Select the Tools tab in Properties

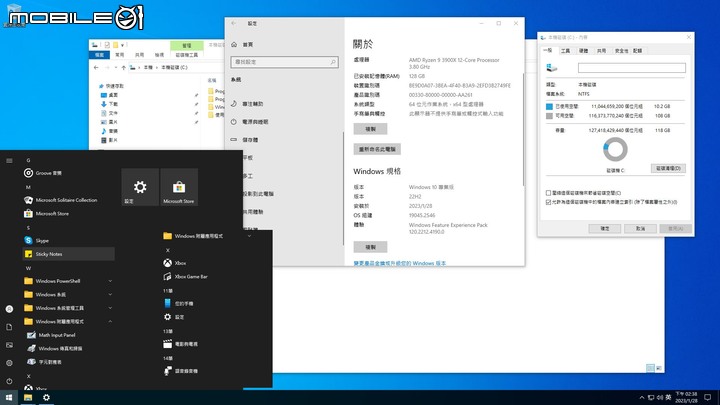565,51
